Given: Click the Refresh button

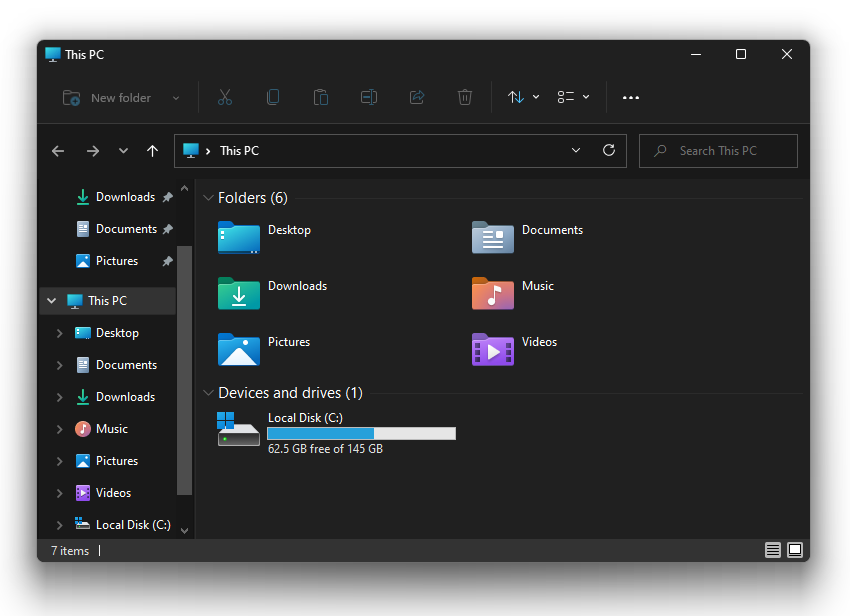Looking at the screenshot, I should point(609,150).
